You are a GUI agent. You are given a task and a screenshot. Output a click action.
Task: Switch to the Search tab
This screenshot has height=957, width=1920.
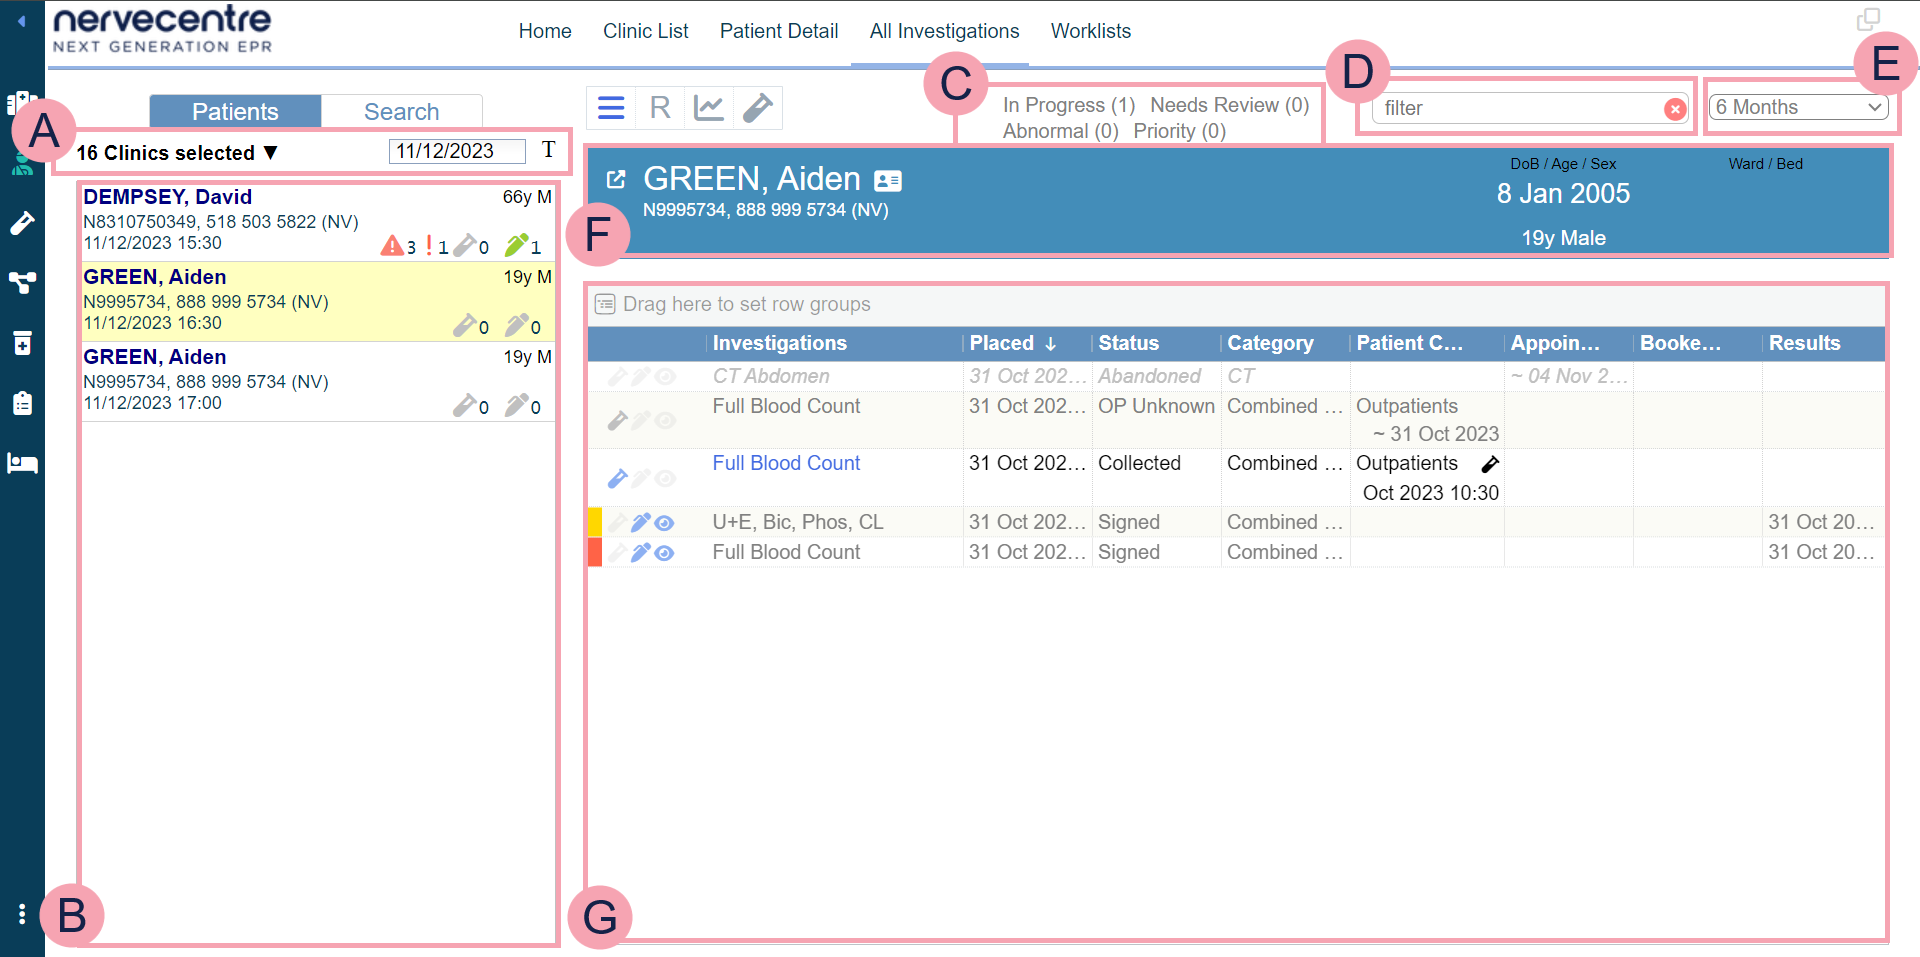(x=401, y=111)
